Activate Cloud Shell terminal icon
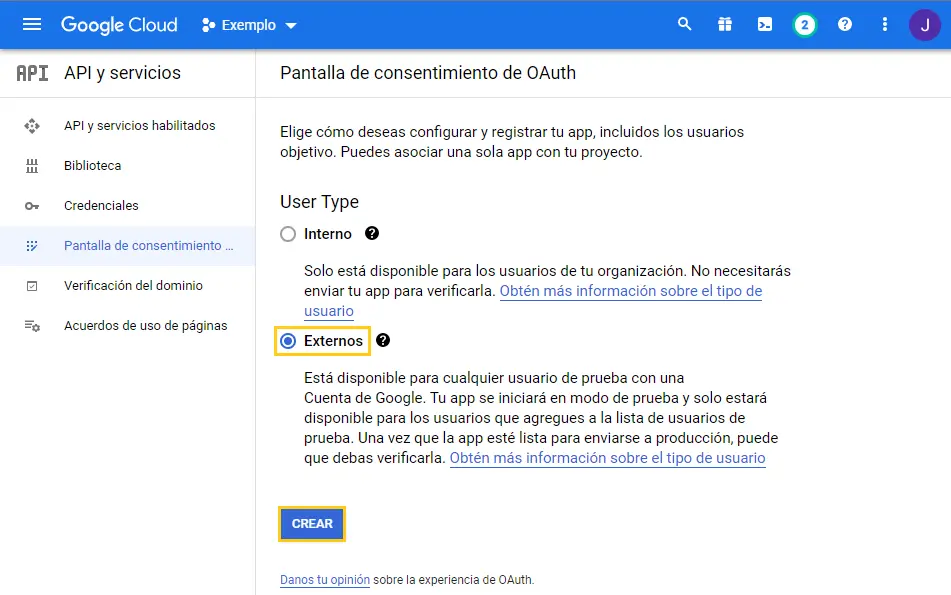951x595 pixels. click(765, 24)
